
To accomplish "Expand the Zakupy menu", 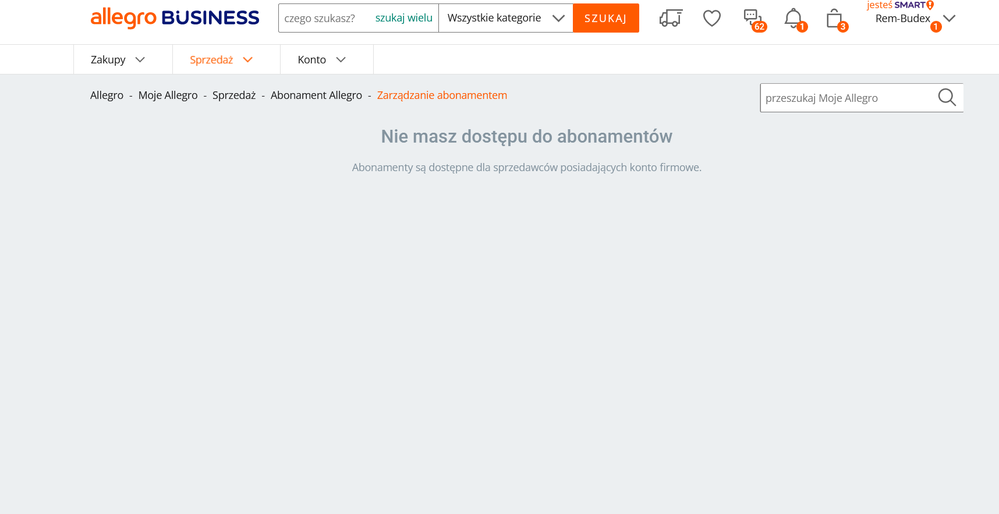I will (118, 60).
